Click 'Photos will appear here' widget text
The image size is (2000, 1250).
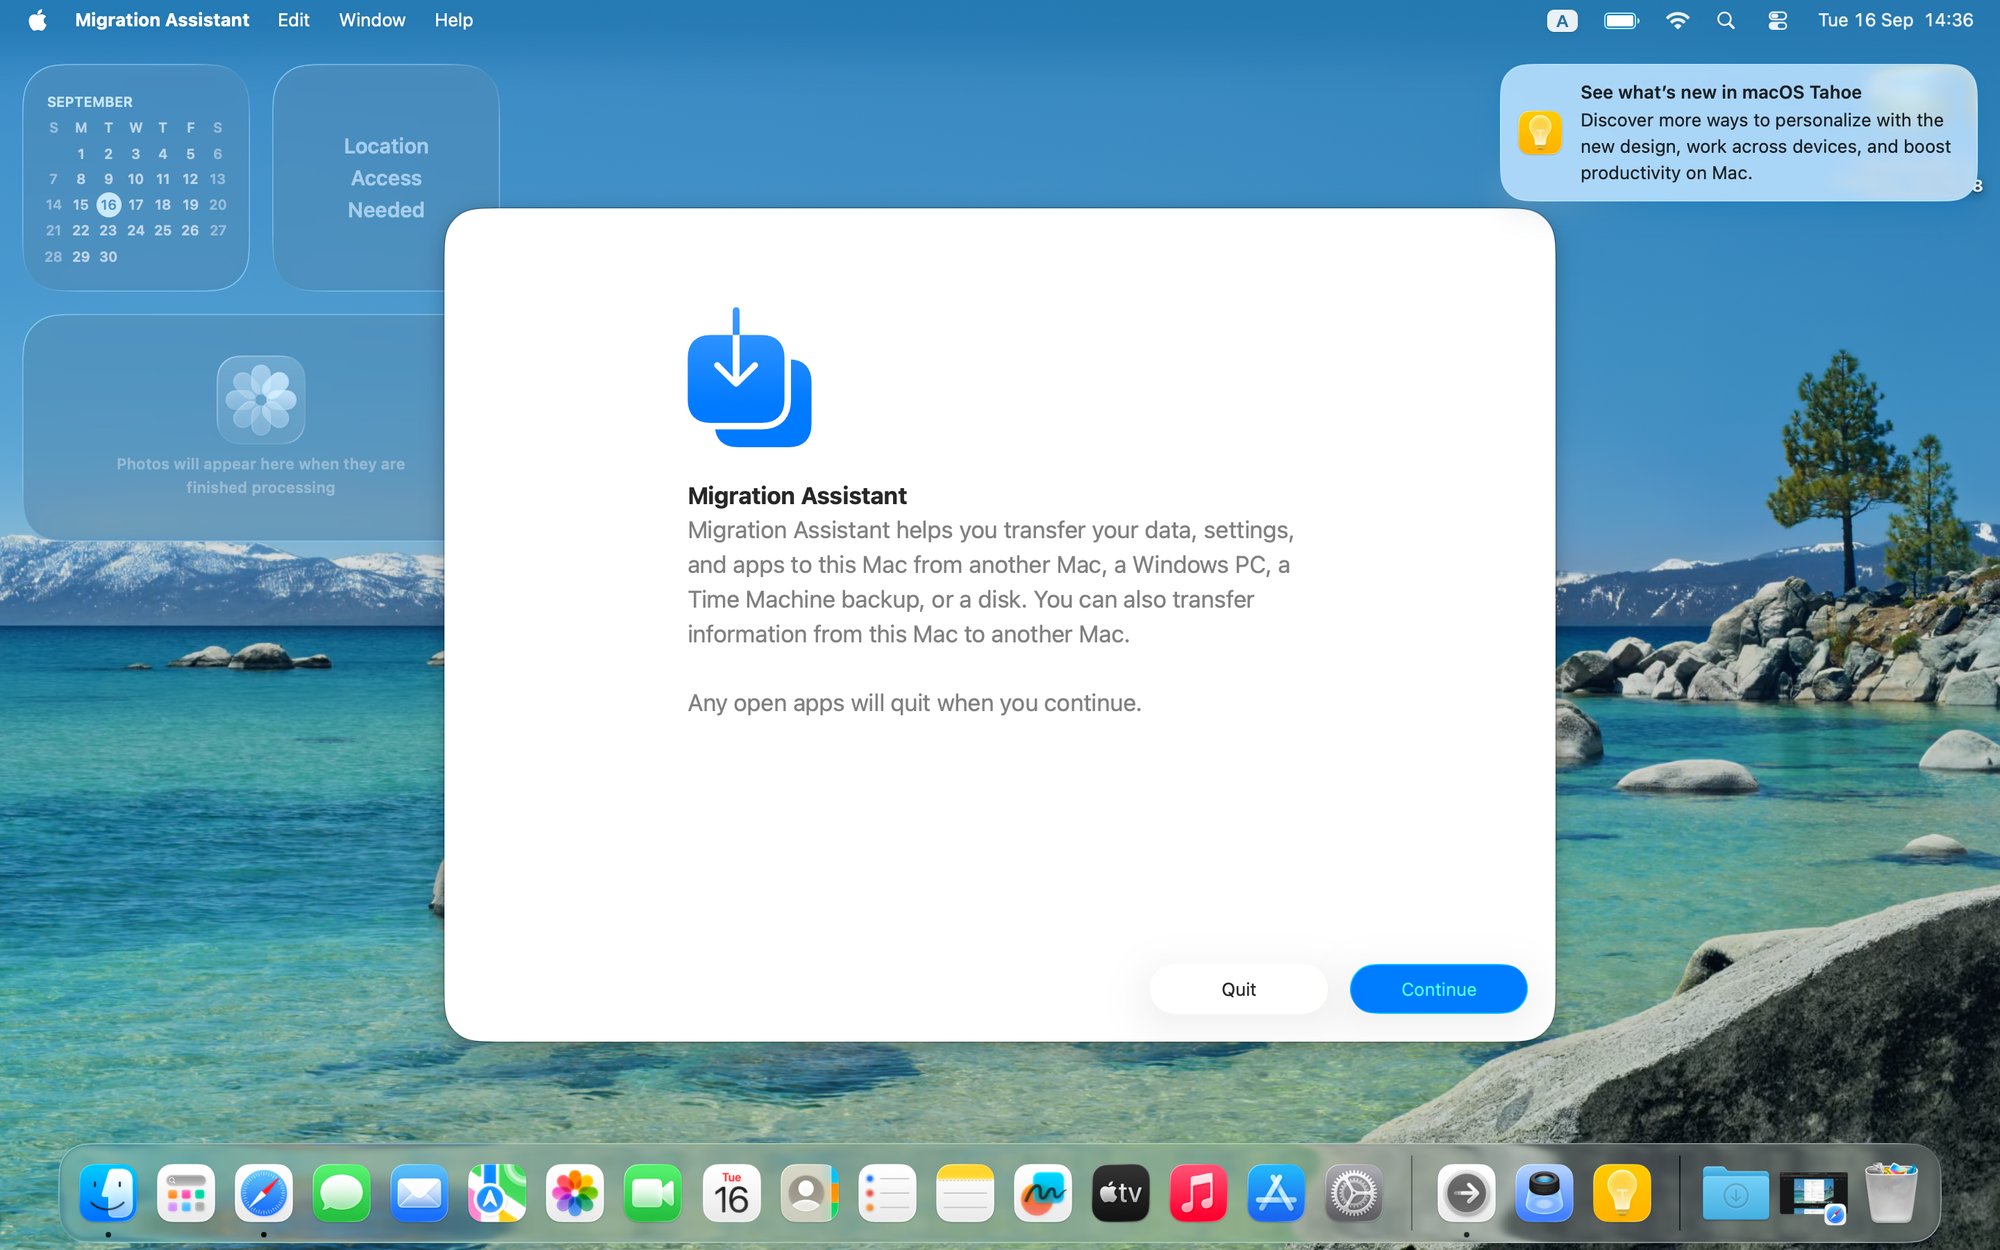pyautogui.click(x=261, y=476)
